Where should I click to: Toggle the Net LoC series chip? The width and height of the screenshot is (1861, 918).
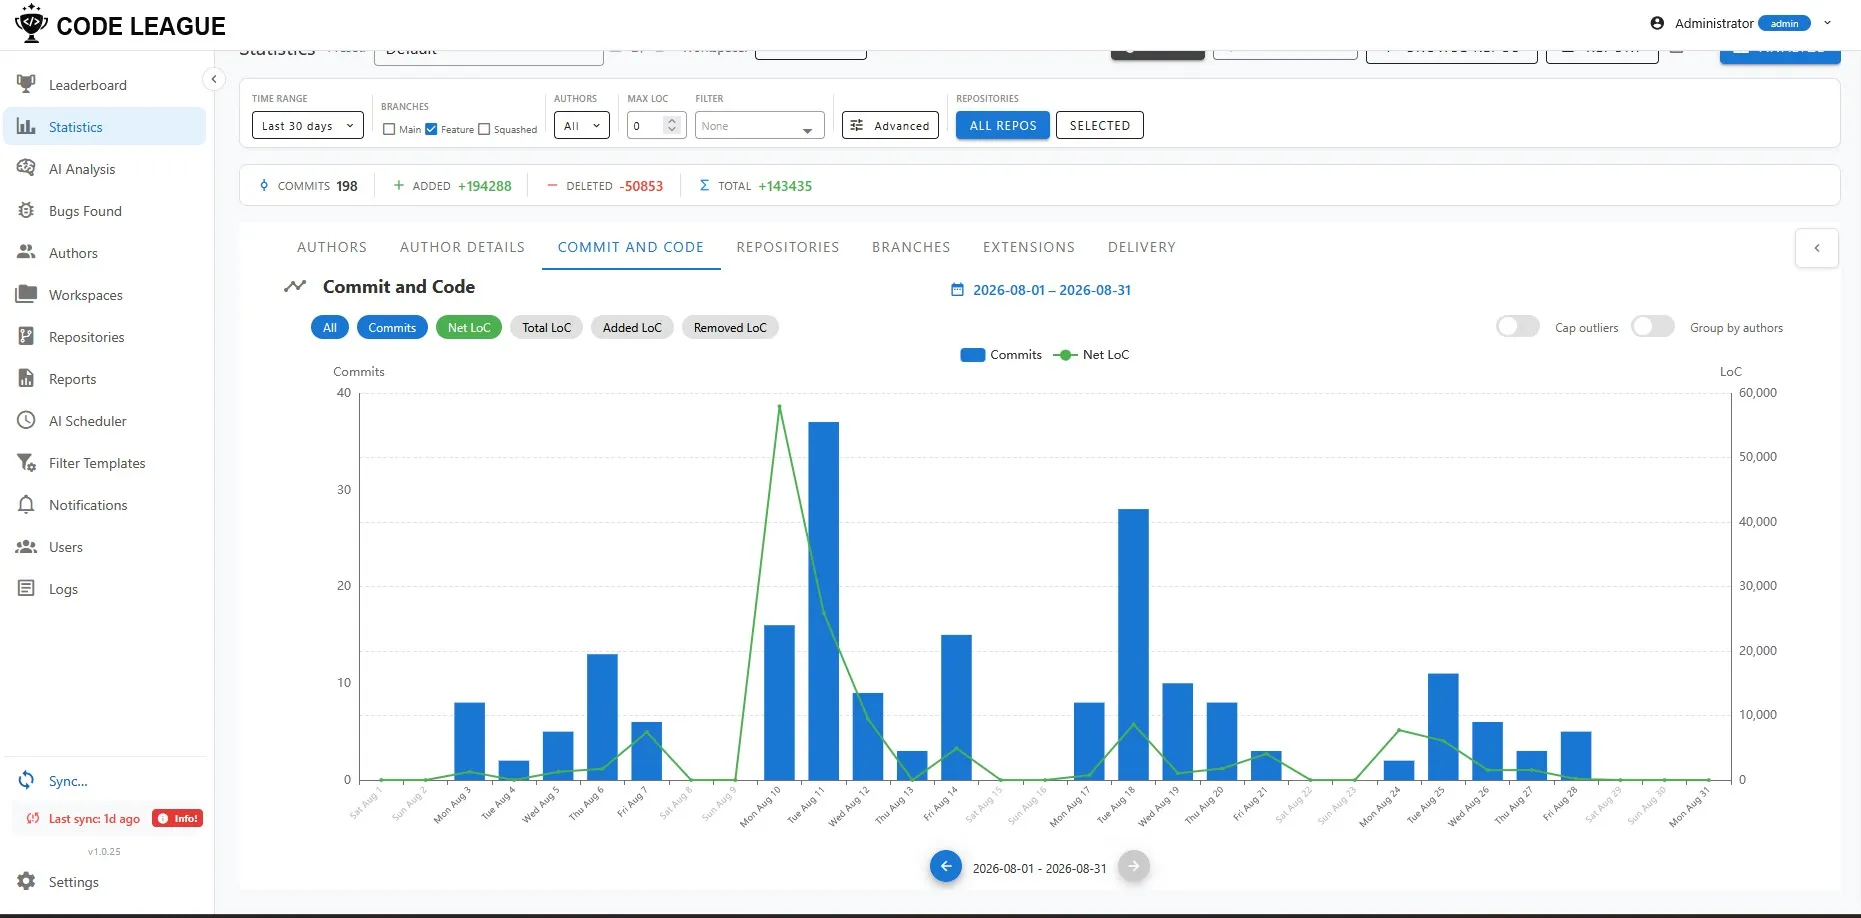[469, 327]
